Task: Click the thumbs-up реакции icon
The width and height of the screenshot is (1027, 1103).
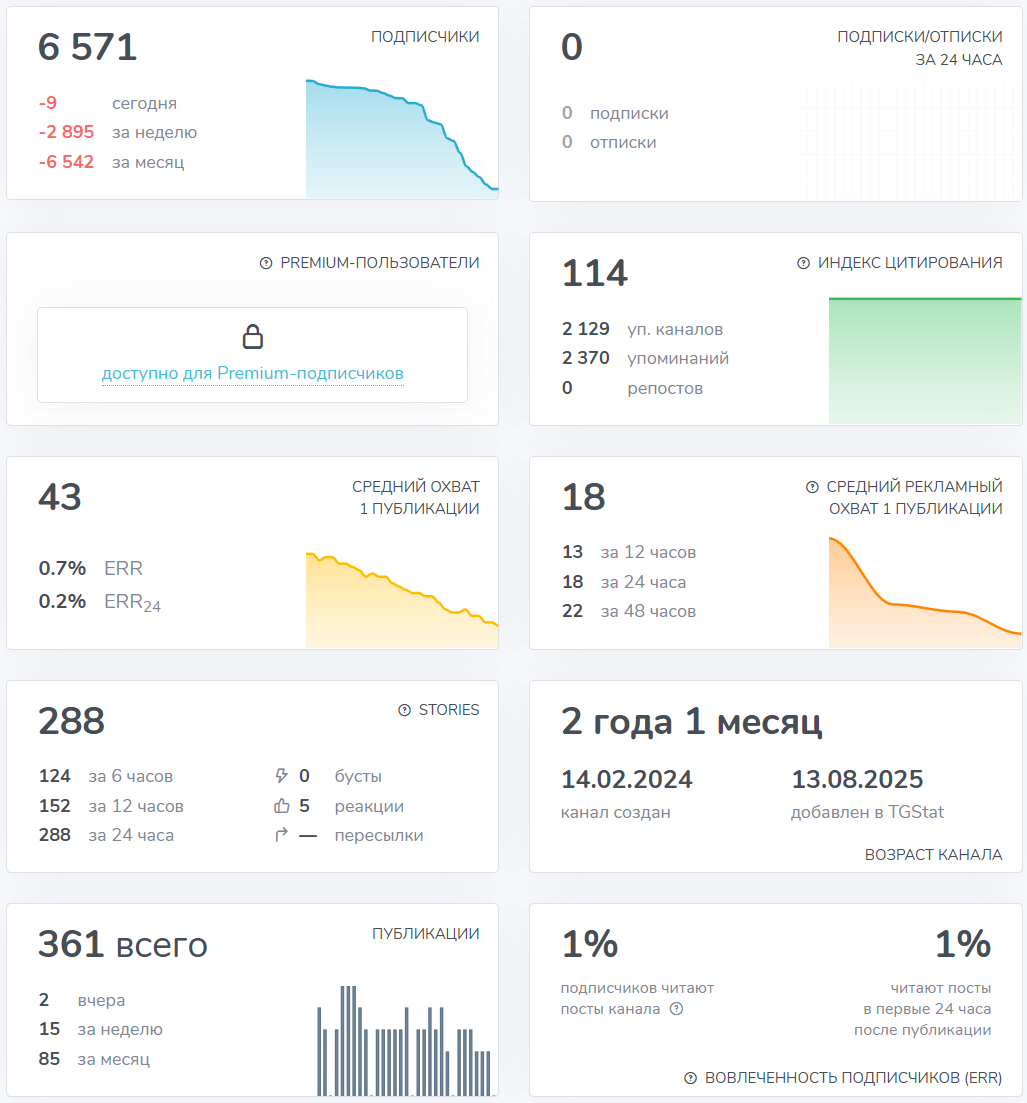Action: (x=281, y=806)
